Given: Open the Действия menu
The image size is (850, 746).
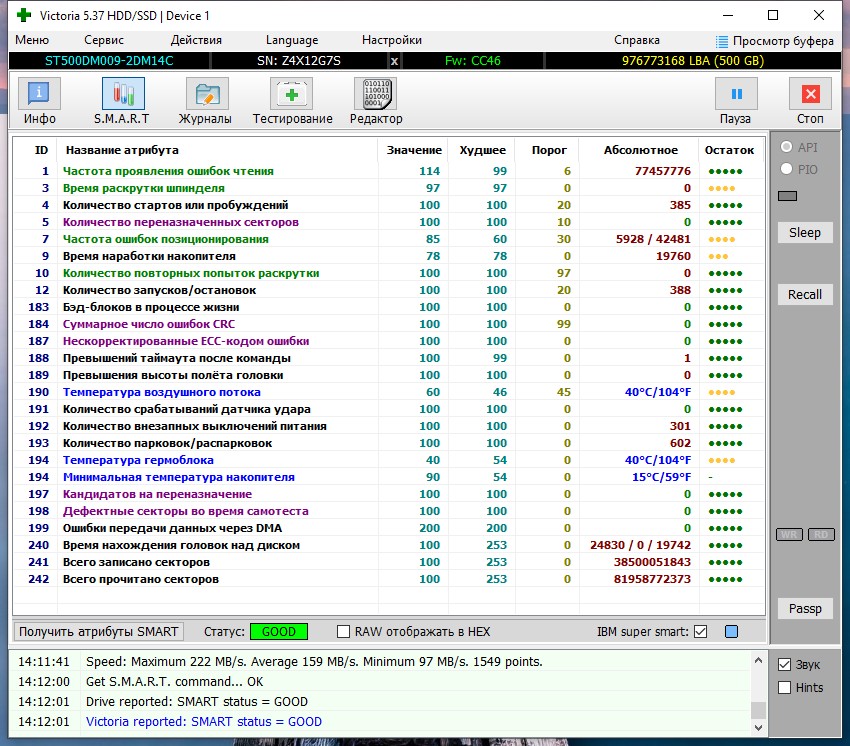Looking at the screenshot, I should [x=196, y=40].
